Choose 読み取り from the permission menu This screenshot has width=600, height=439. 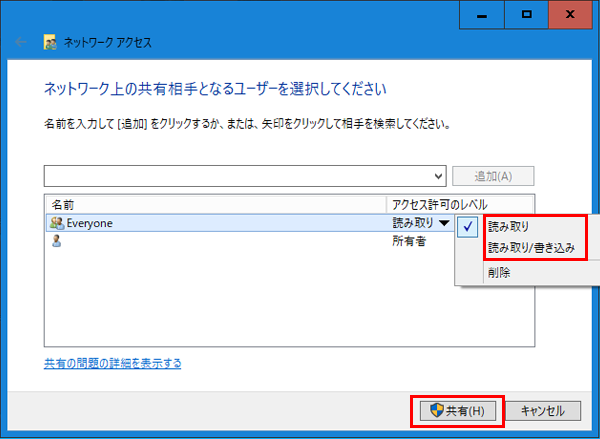coord(509,227)
